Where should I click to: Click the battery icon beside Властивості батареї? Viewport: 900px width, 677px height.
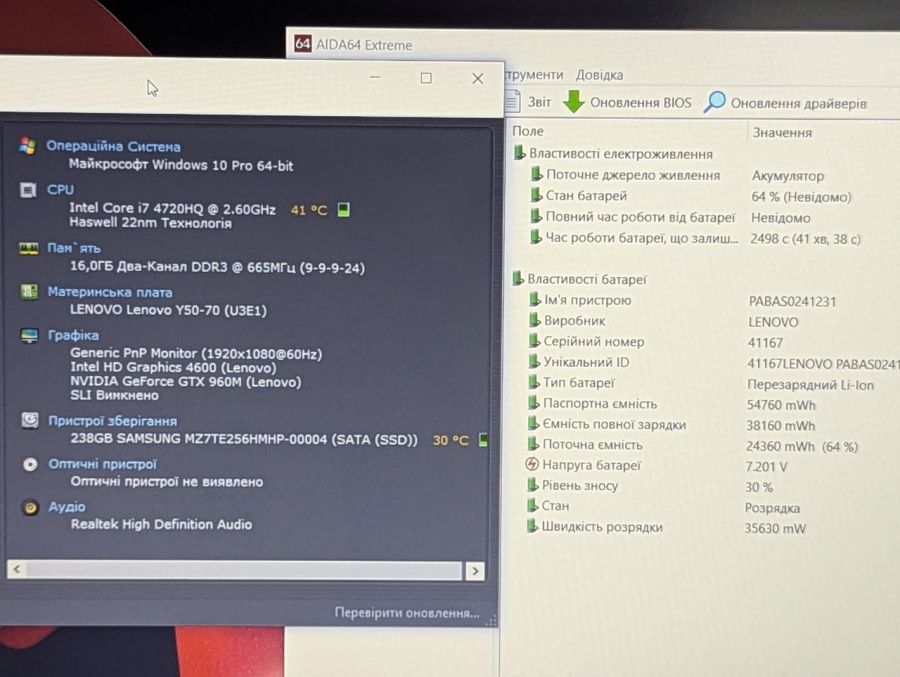tap(518, 278)
